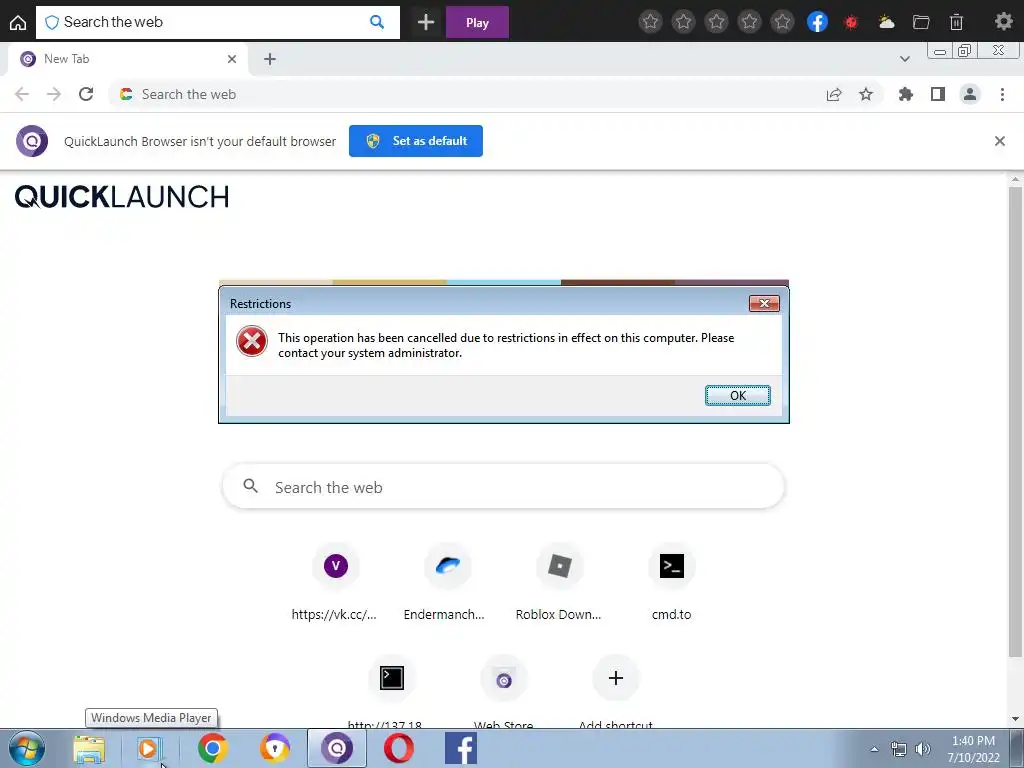Click the fifth star bookmark slot
Screen dimensions: 1024x768
[x=782, y=22]
